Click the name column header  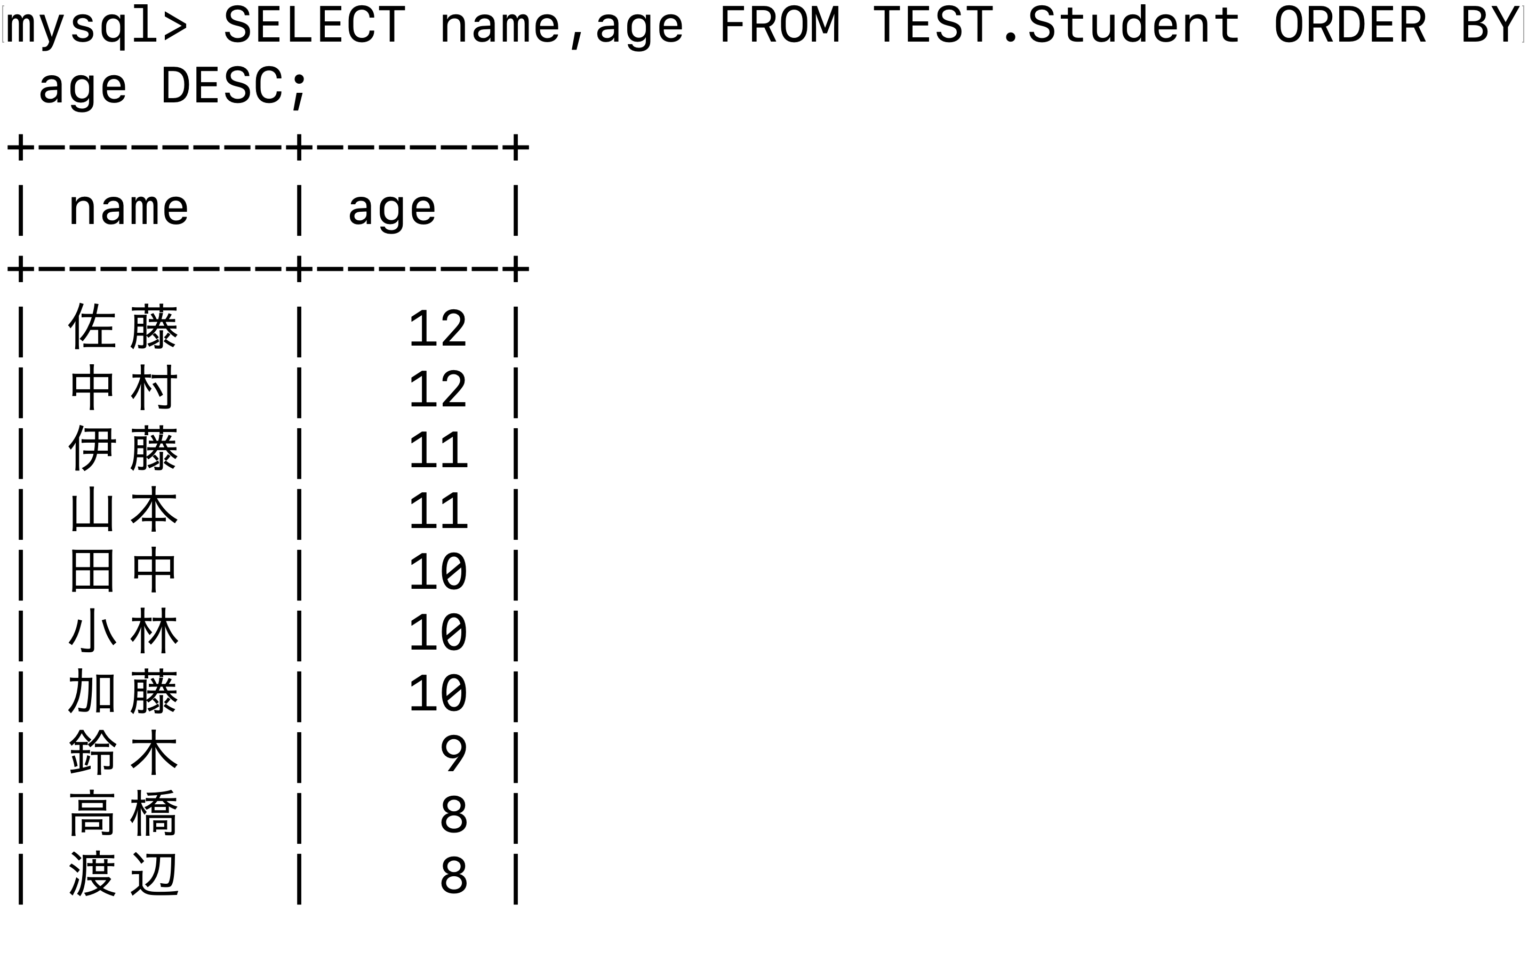[x=128, y=209]
